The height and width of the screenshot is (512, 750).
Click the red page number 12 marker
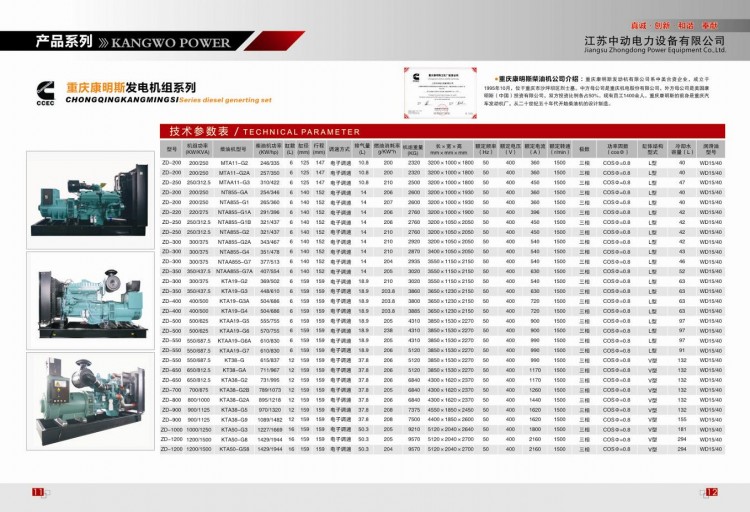pyautogui.click(x=712, y=492)
